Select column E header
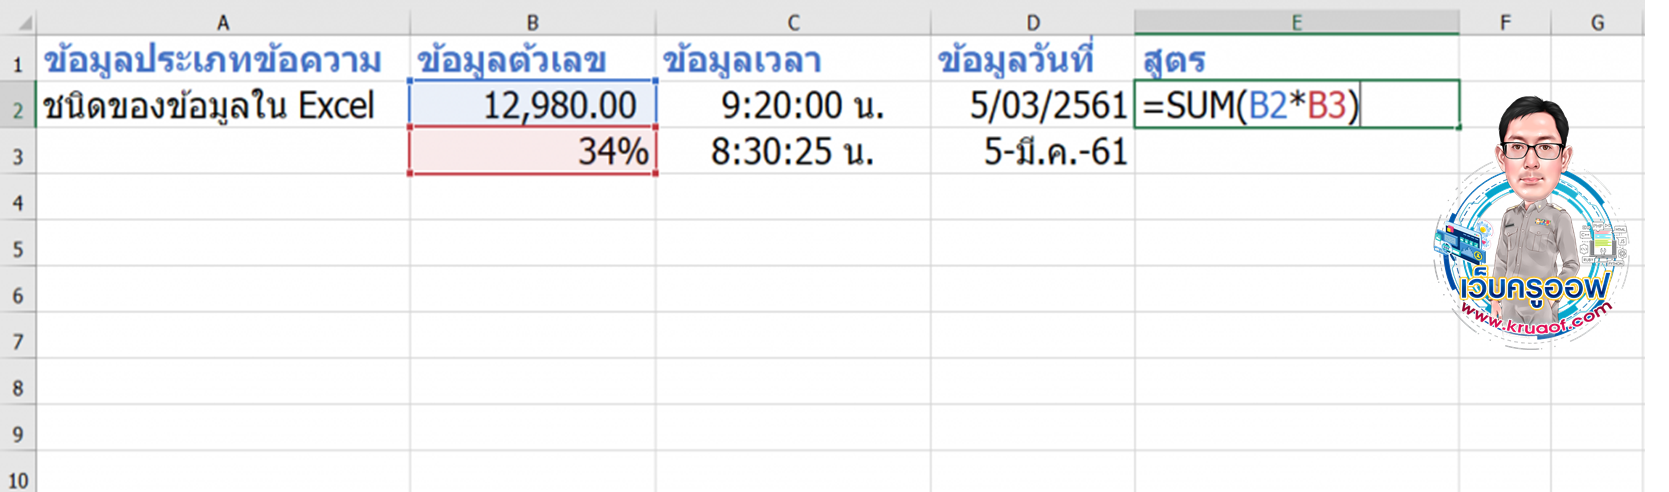The image size is (1669, 492). (x=1296, y=23)
